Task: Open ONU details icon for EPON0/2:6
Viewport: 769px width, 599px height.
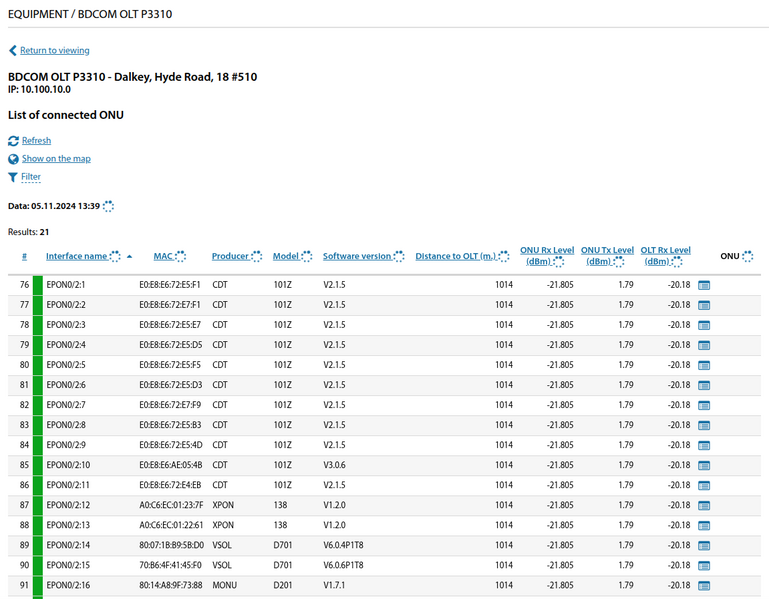Action: coord(704,385)
